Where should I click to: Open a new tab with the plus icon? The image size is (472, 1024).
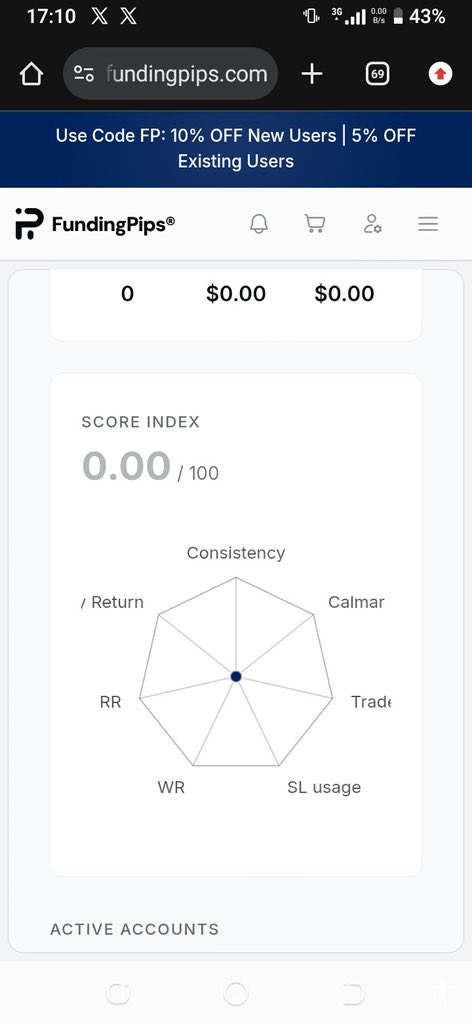(312, 74)
